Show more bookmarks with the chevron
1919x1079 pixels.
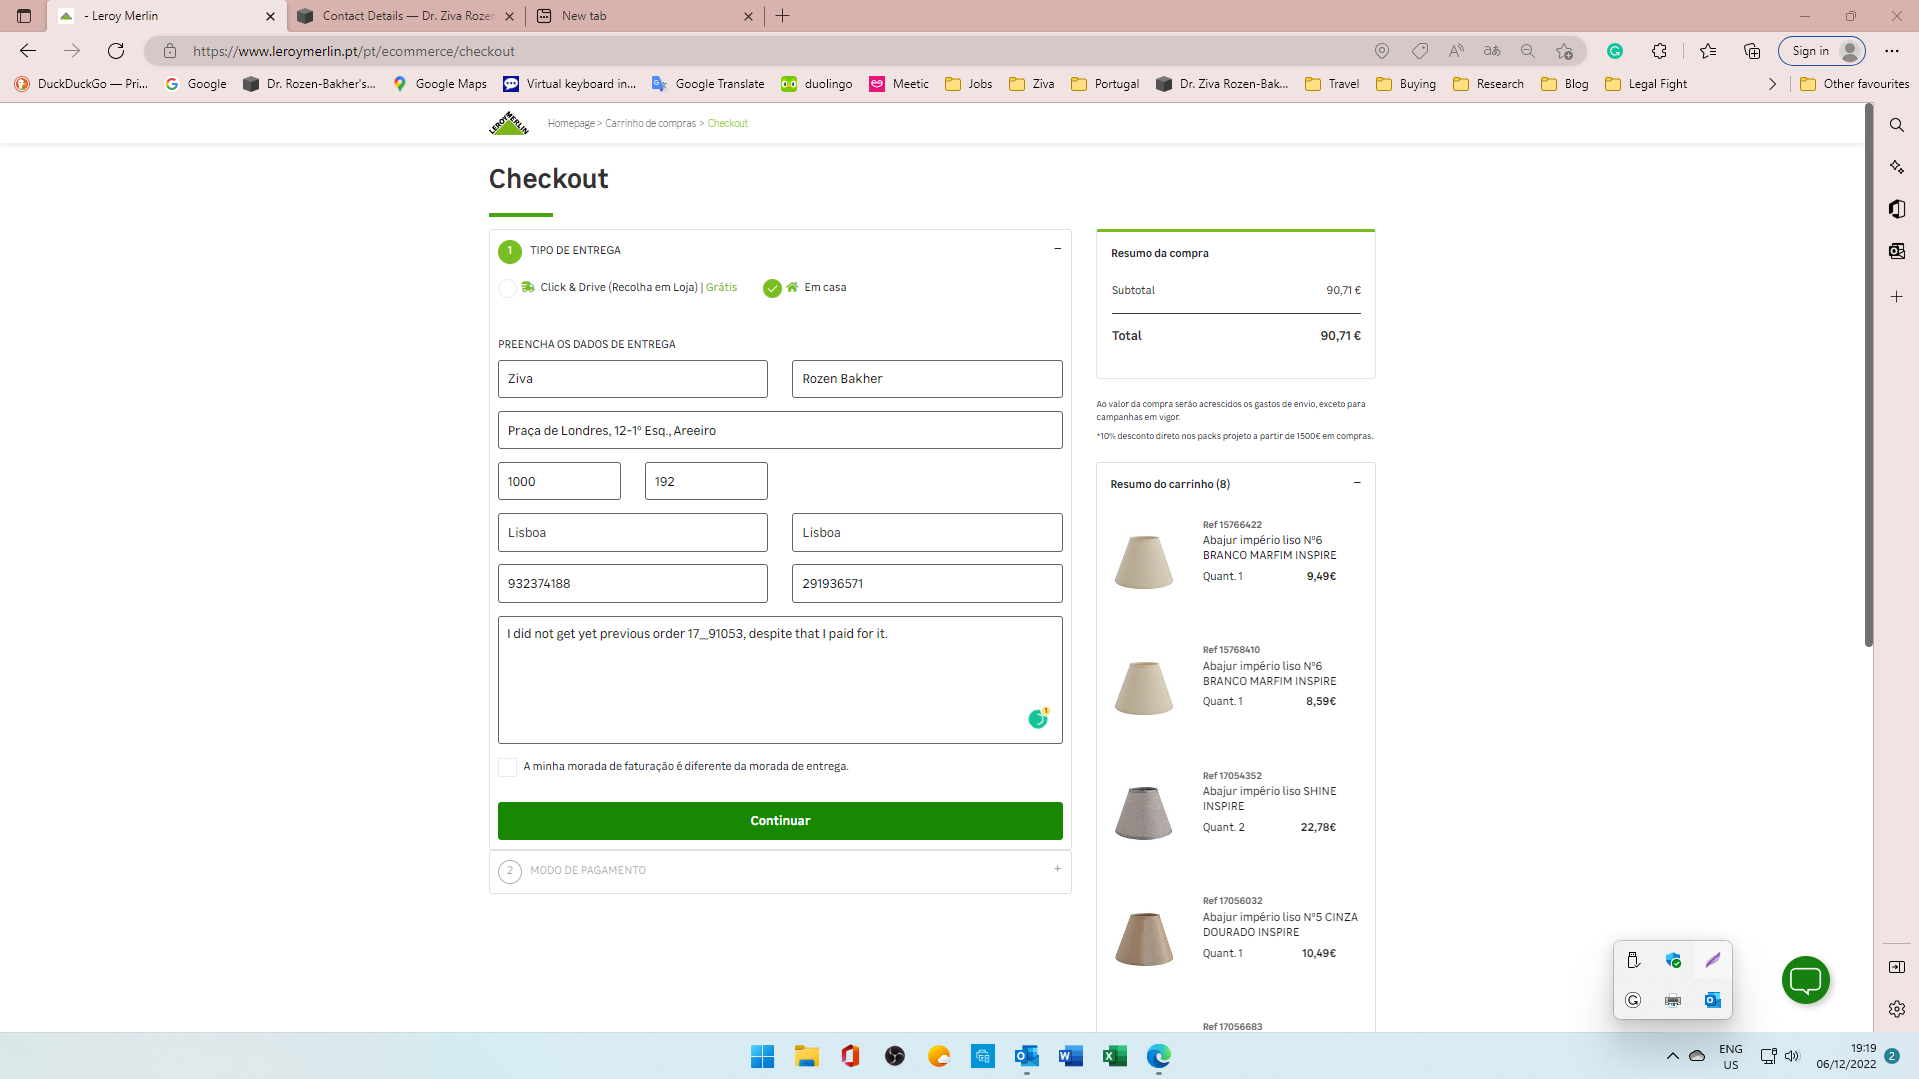pos(1772,84)
